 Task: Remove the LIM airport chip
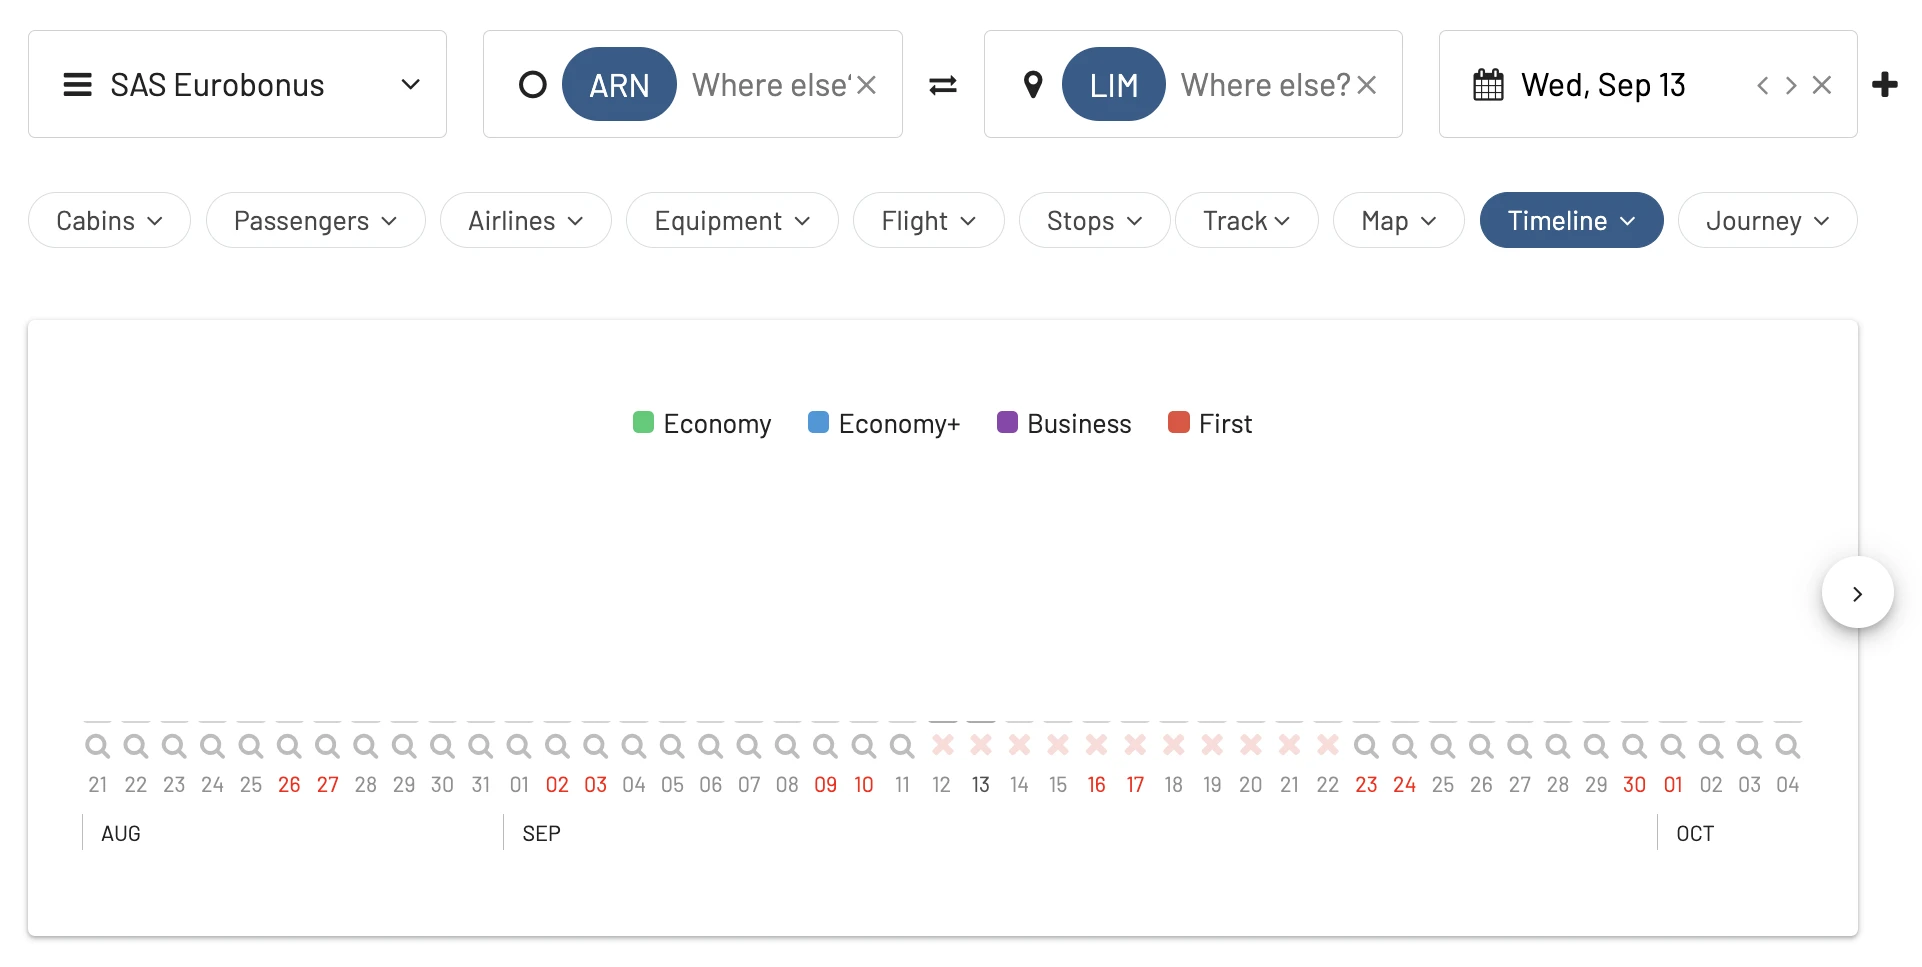pyautogui.click(x=1114, y=85)
